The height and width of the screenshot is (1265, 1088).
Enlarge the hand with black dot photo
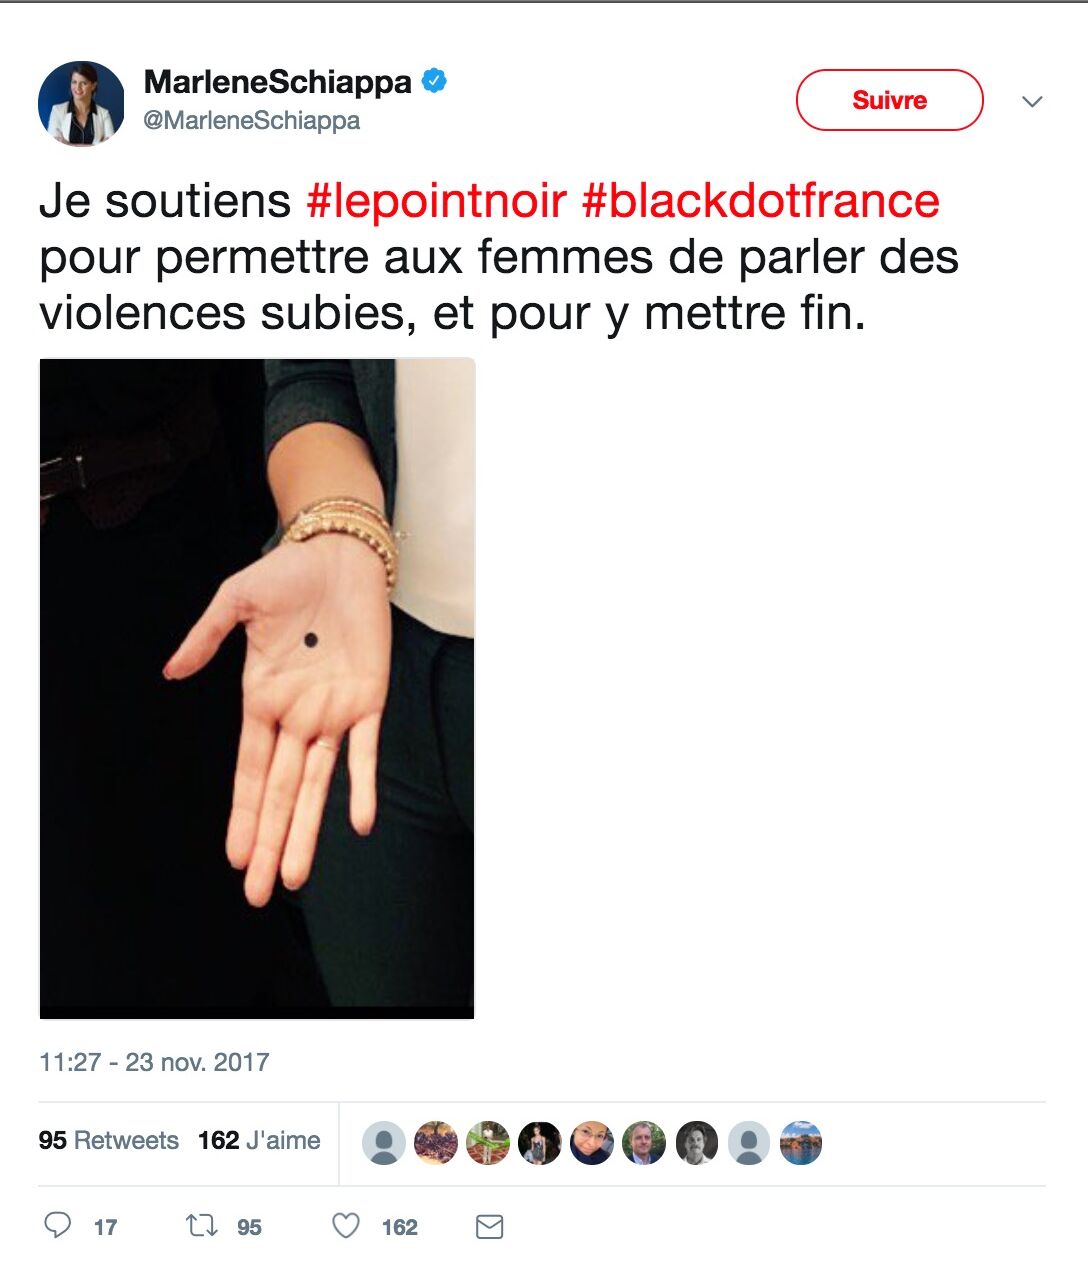[x=257, y=688]
